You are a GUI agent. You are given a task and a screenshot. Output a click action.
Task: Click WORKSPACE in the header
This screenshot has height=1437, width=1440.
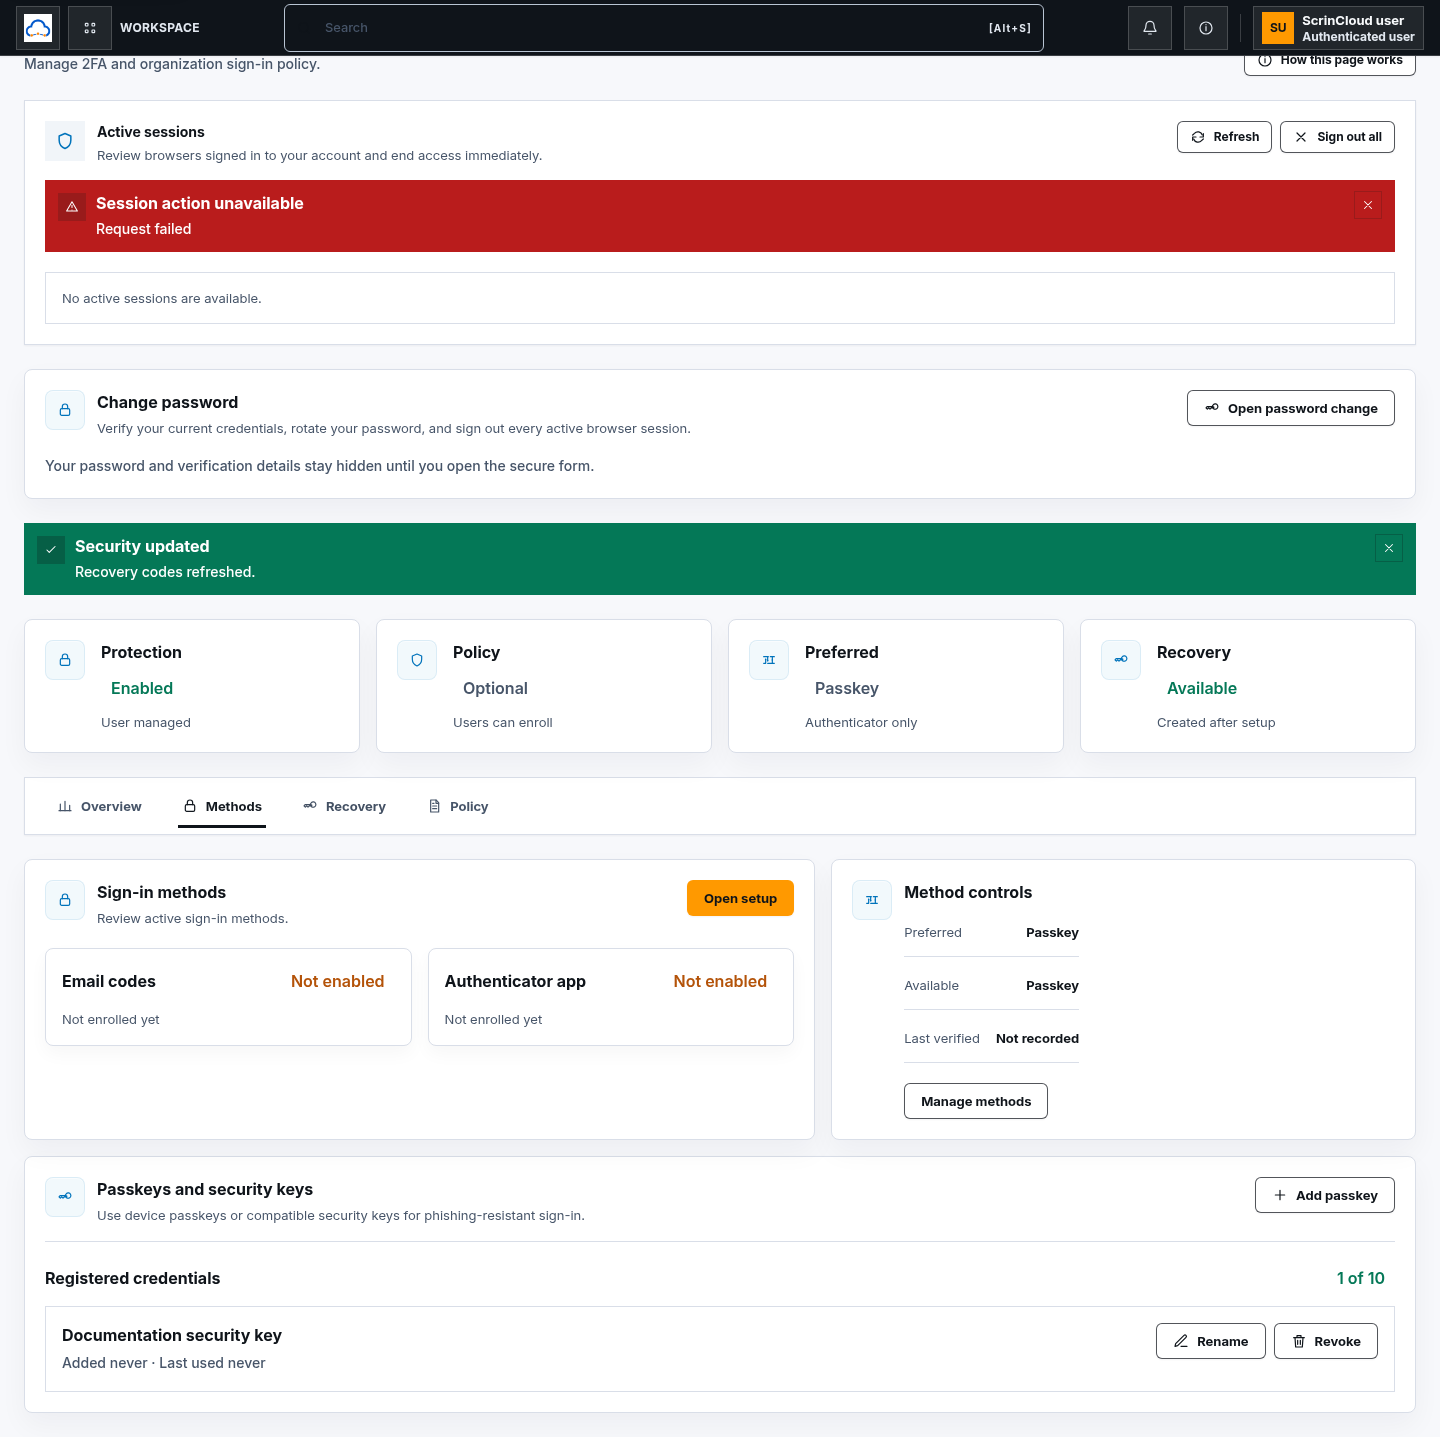[160, 28]
